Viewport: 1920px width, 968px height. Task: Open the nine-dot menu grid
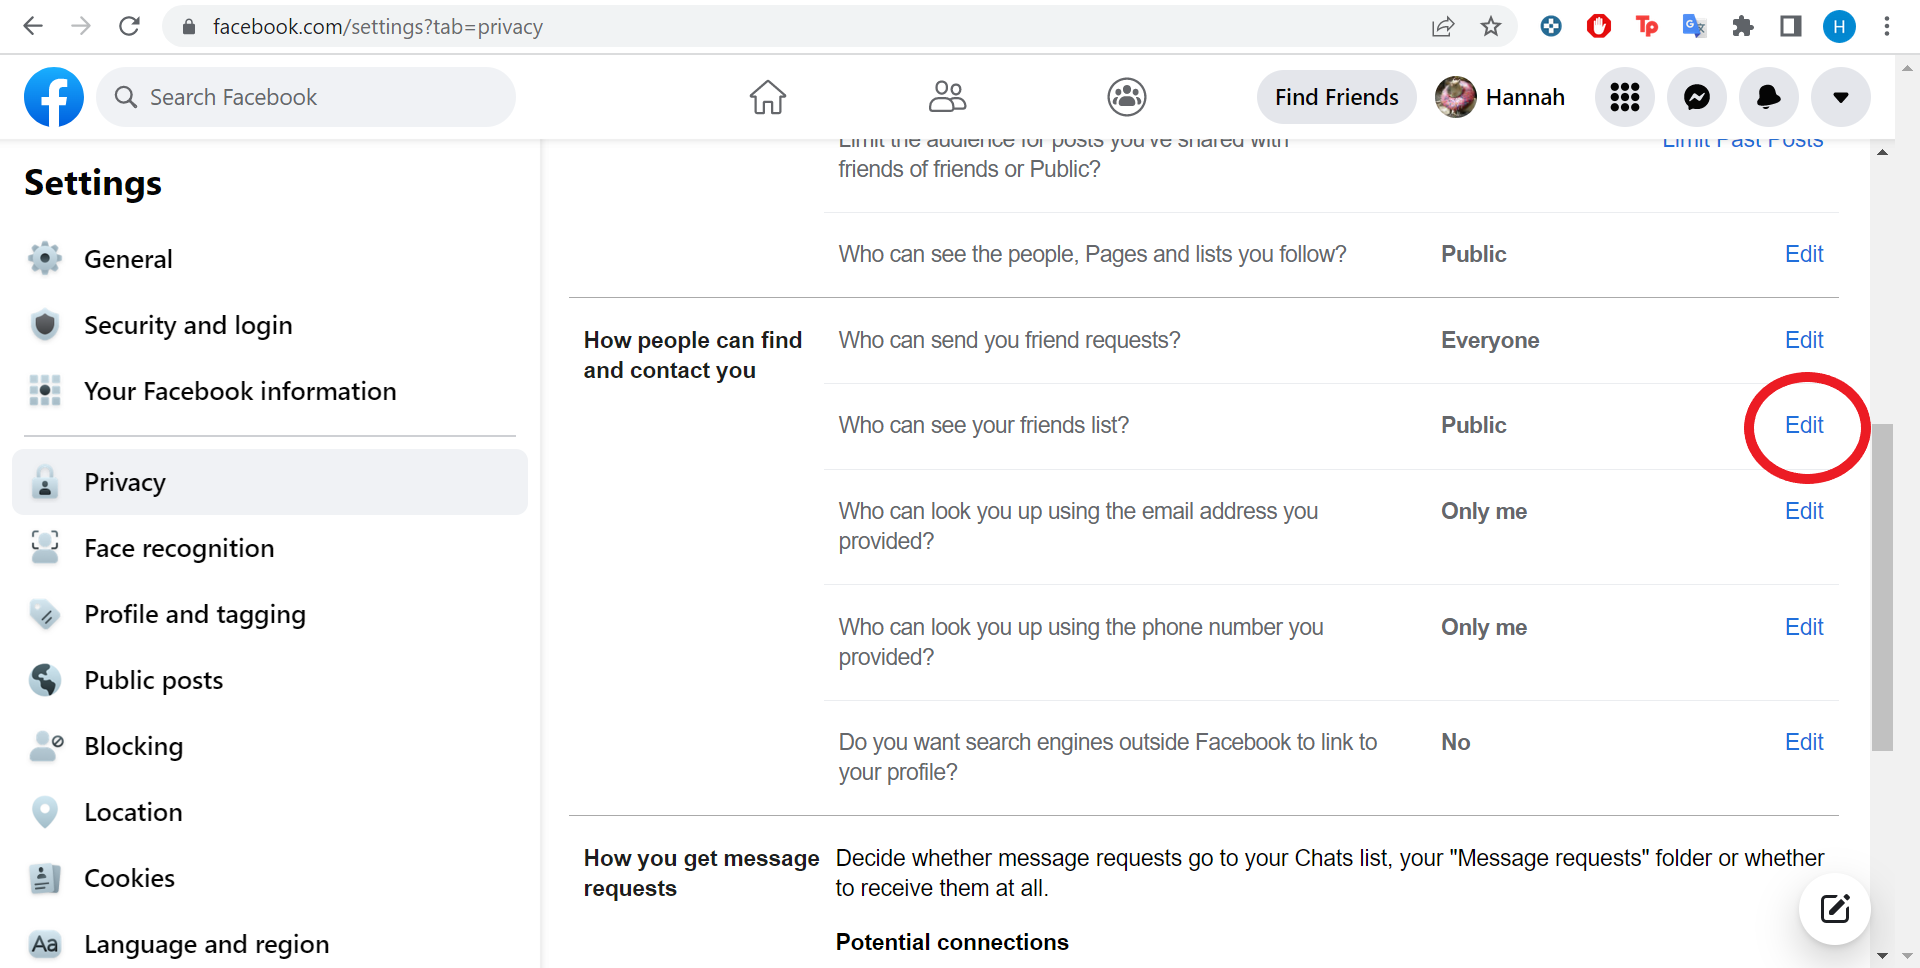(1625, 97)
